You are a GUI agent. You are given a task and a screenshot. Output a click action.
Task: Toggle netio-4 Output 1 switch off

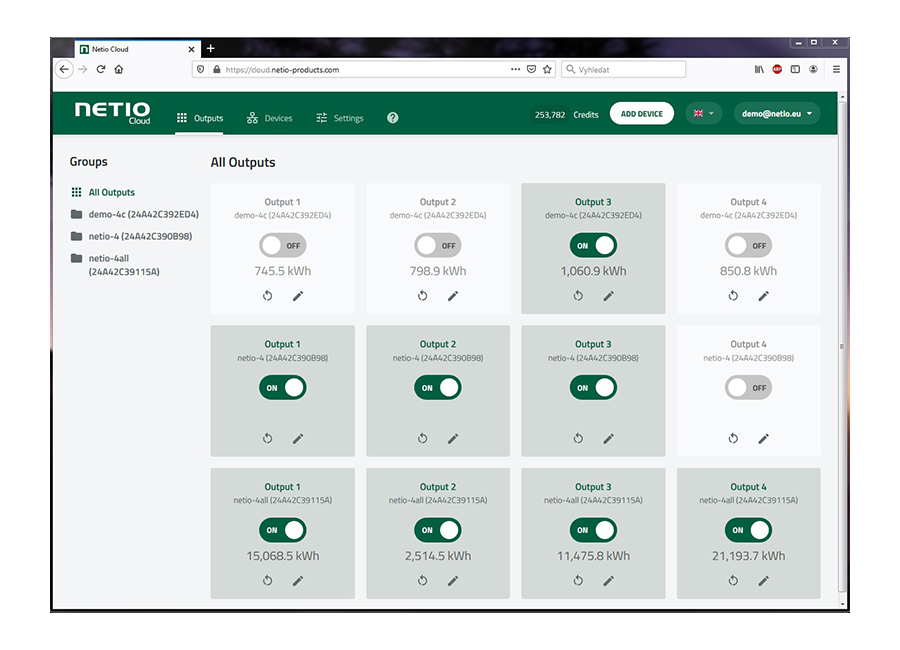(x=282, y=387)
